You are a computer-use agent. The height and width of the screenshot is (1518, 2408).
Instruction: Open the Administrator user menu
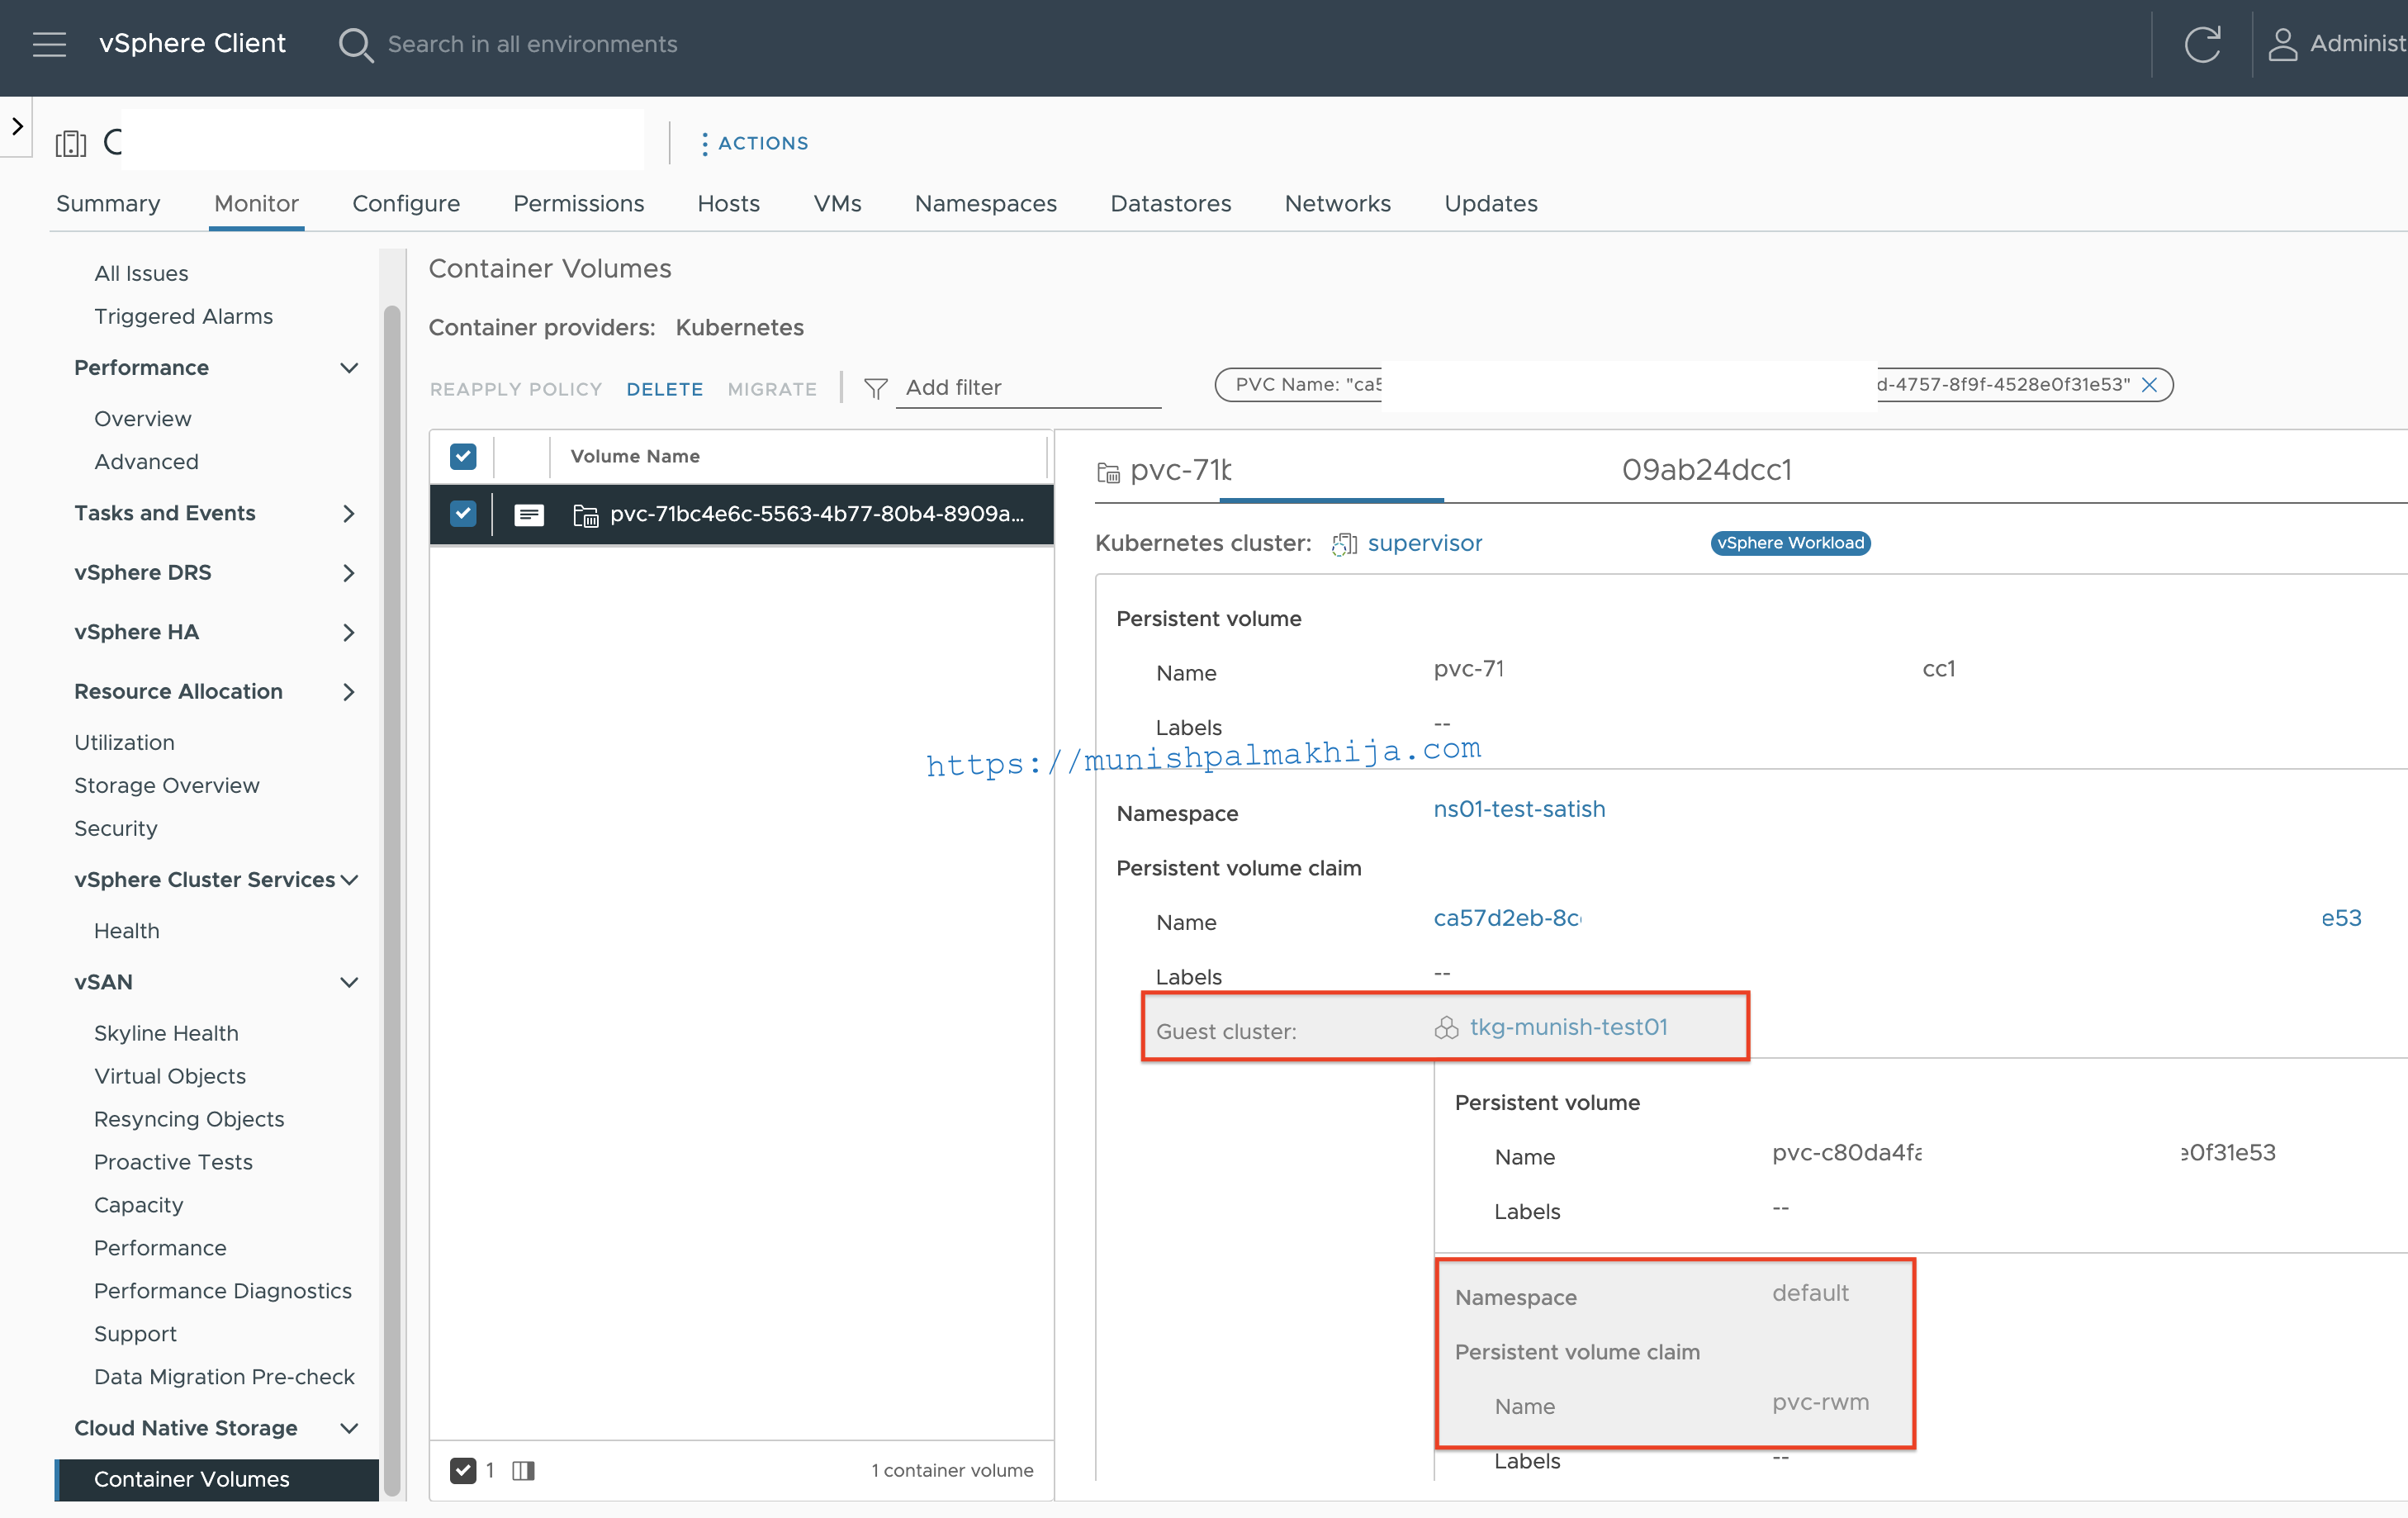point(2336,44)
